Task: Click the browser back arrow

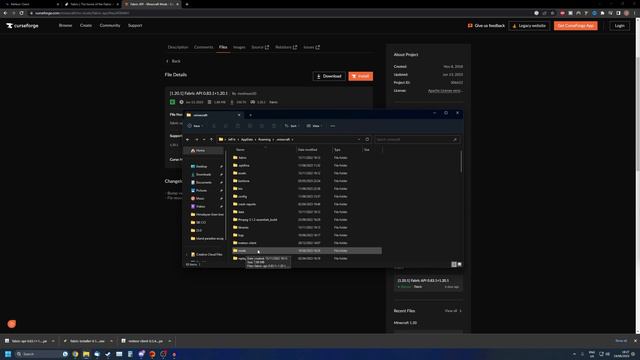Action: (5, 13)
